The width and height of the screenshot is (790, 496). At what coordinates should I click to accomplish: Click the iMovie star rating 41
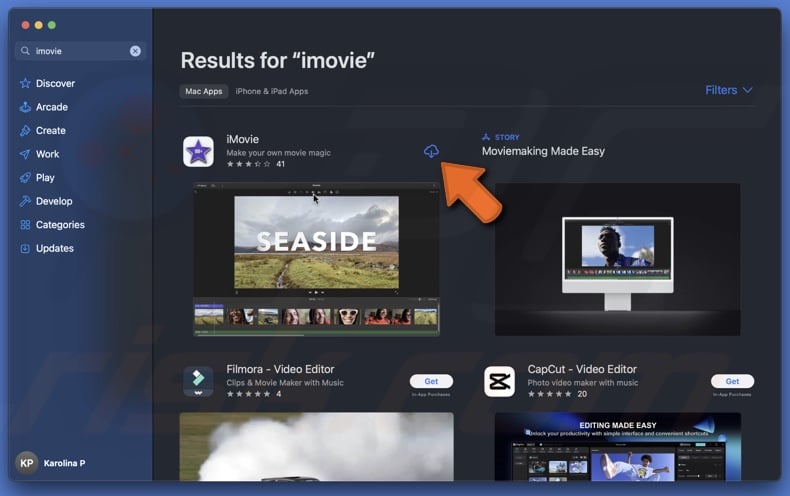coord(255,164)
